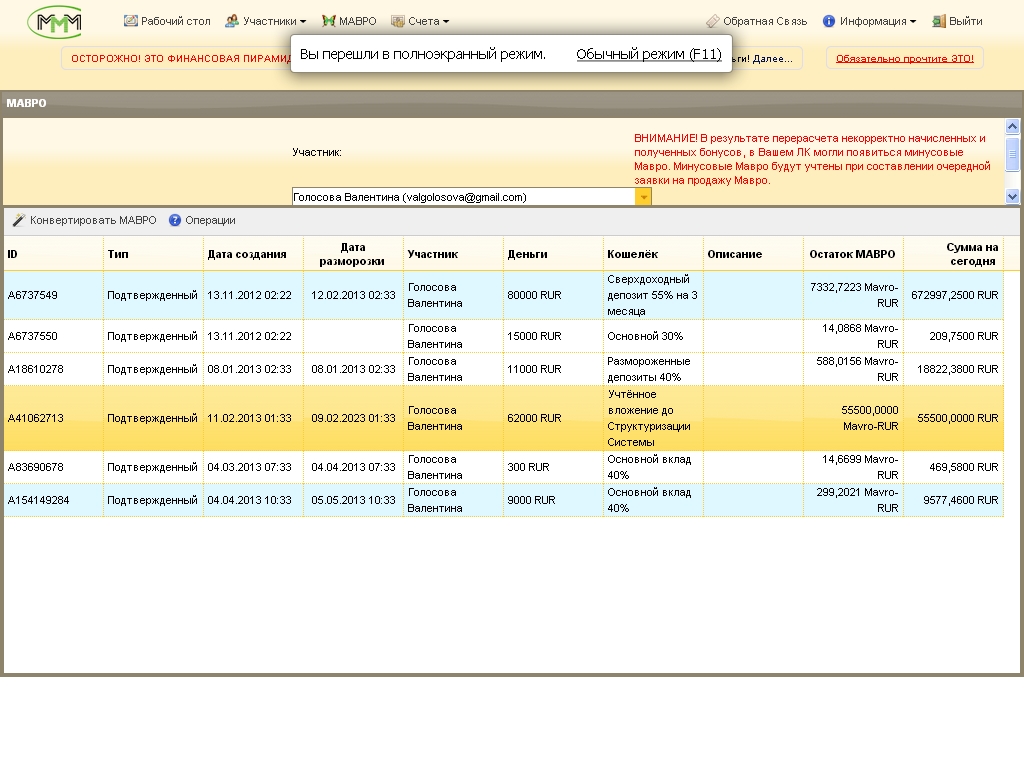Click Сверхдоходный депозит 55% wallet cell
The height and width of the screenshot is (768, 1024).
click(653, 295)
